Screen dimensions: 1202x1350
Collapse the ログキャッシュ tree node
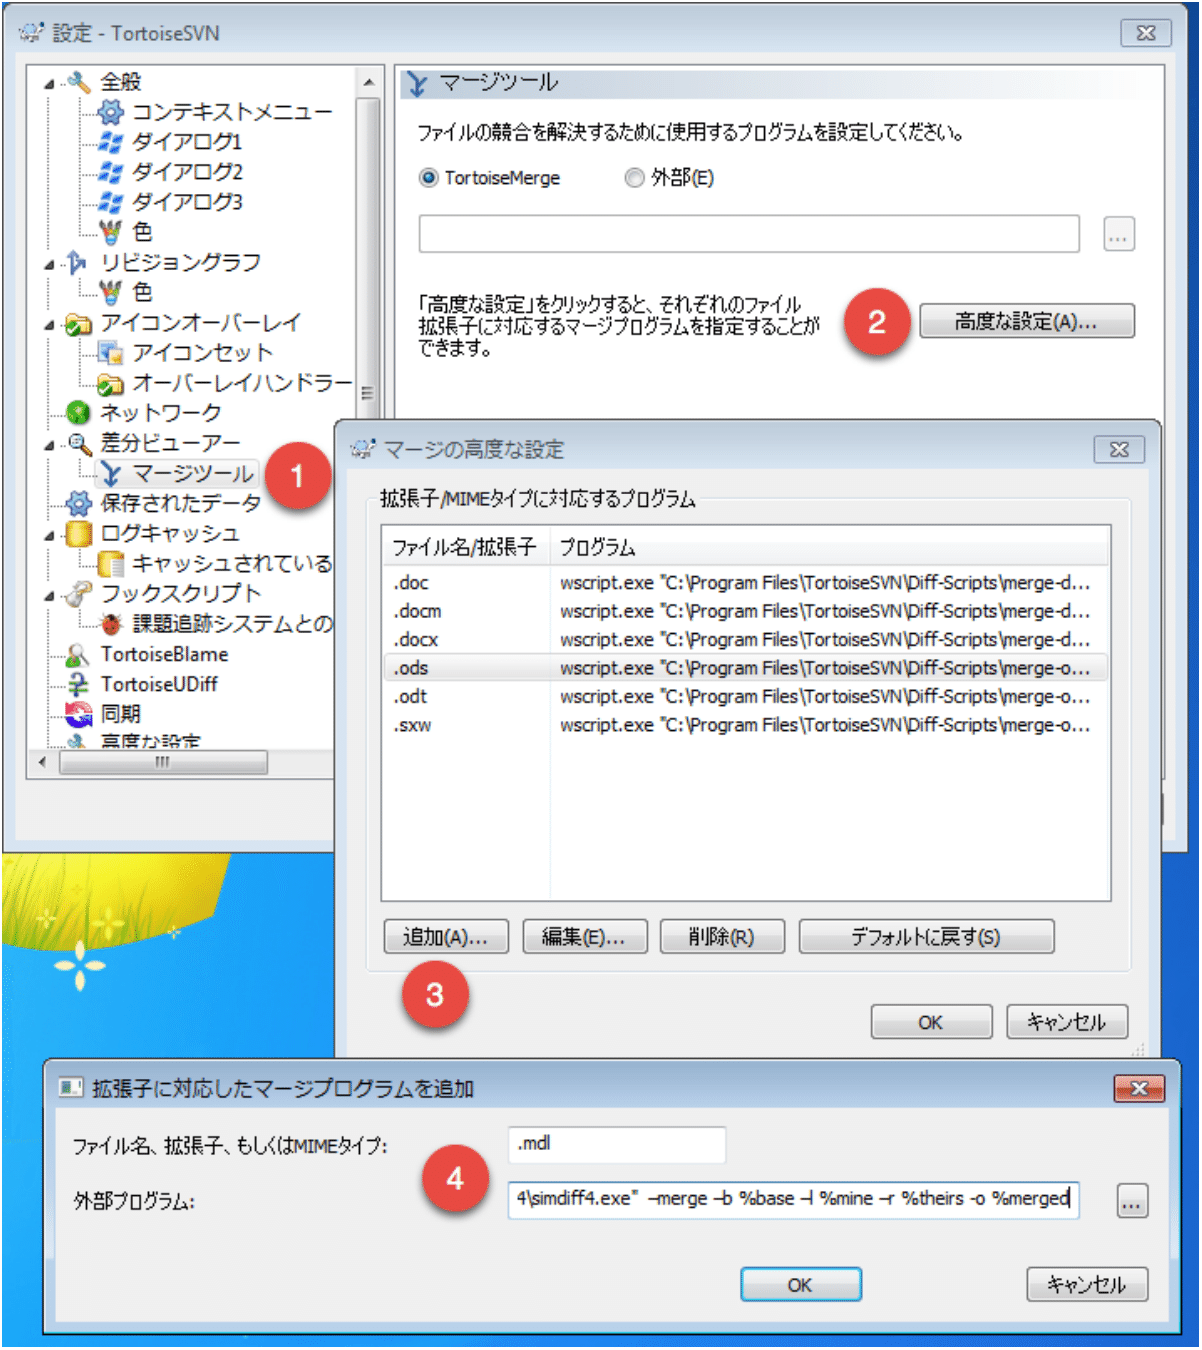49,535
